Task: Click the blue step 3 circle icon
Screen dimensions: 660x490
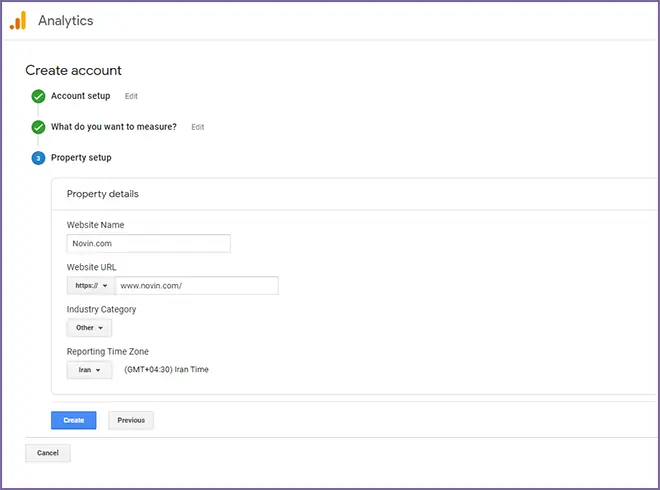Action: [38, 158]
